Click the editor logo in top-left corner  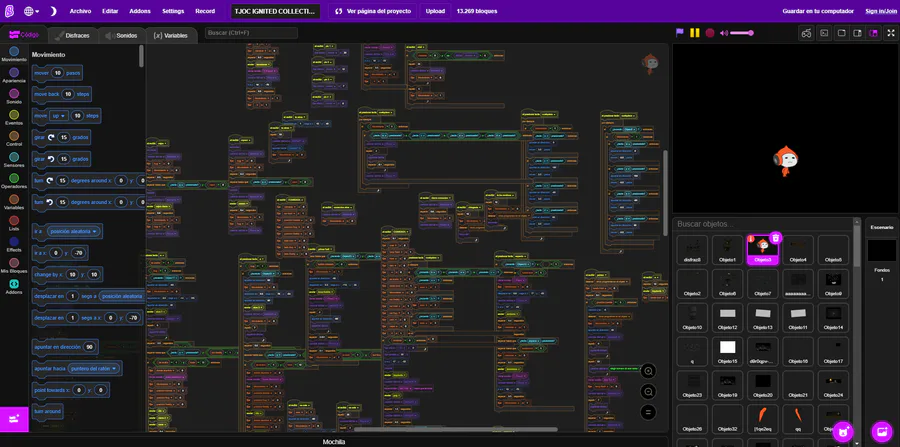[x=9, y=11]
